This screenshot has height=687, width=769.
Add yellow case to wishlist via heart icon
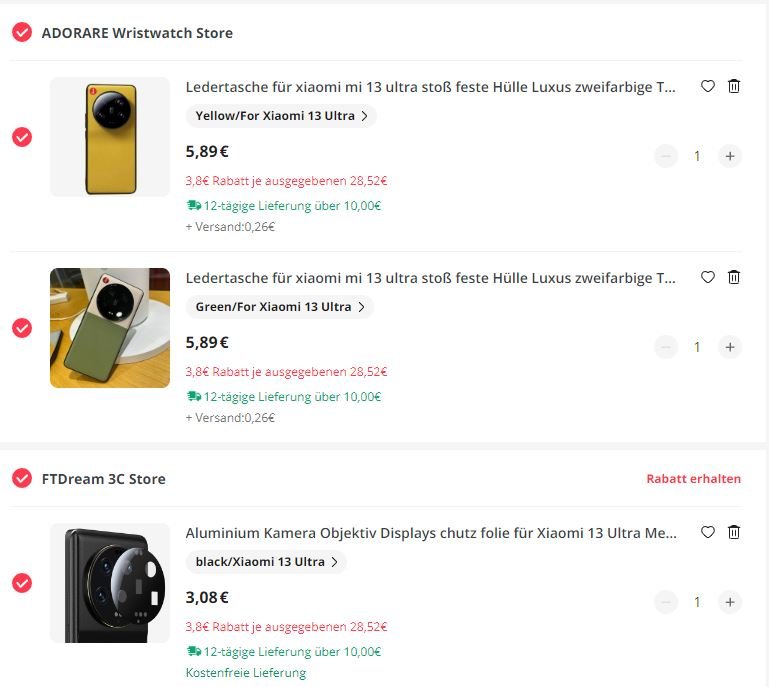tap(707, 86)
